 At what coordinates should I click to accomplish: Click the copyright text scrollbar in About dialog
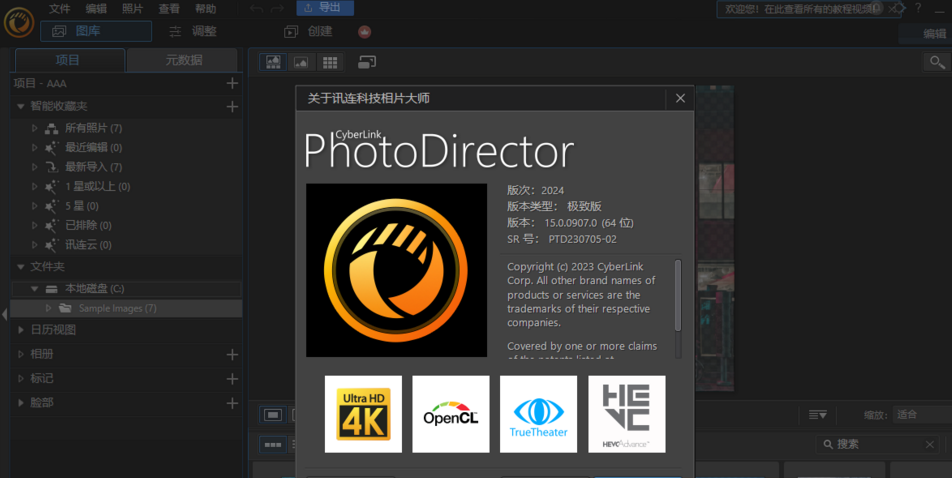678,296
